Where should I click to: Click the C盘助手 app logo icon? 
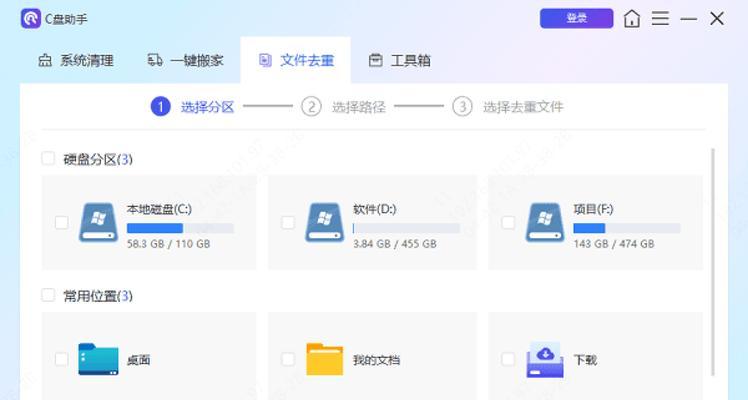tap(31, 19)
